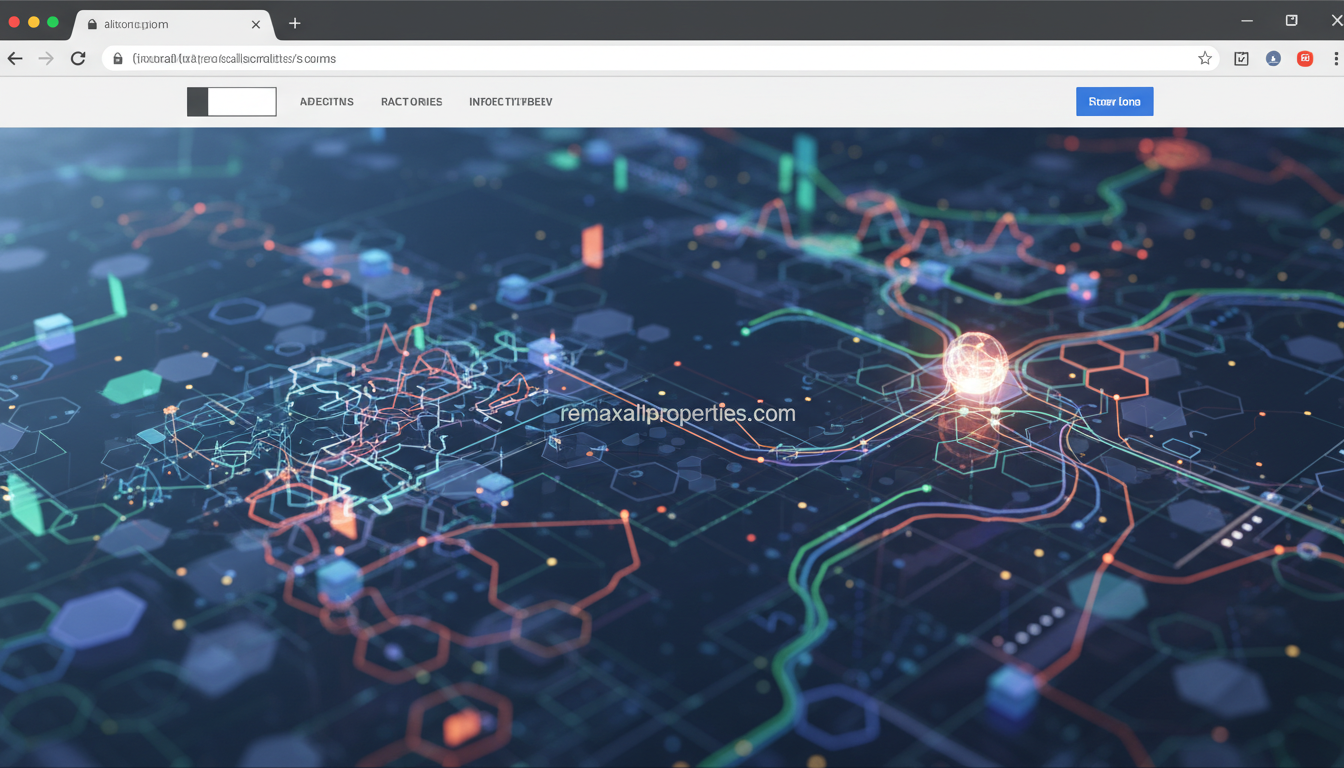Open the red extension icon
Image resolution: width=1344 pixels, height=768 pixels.
[1305, 59]
